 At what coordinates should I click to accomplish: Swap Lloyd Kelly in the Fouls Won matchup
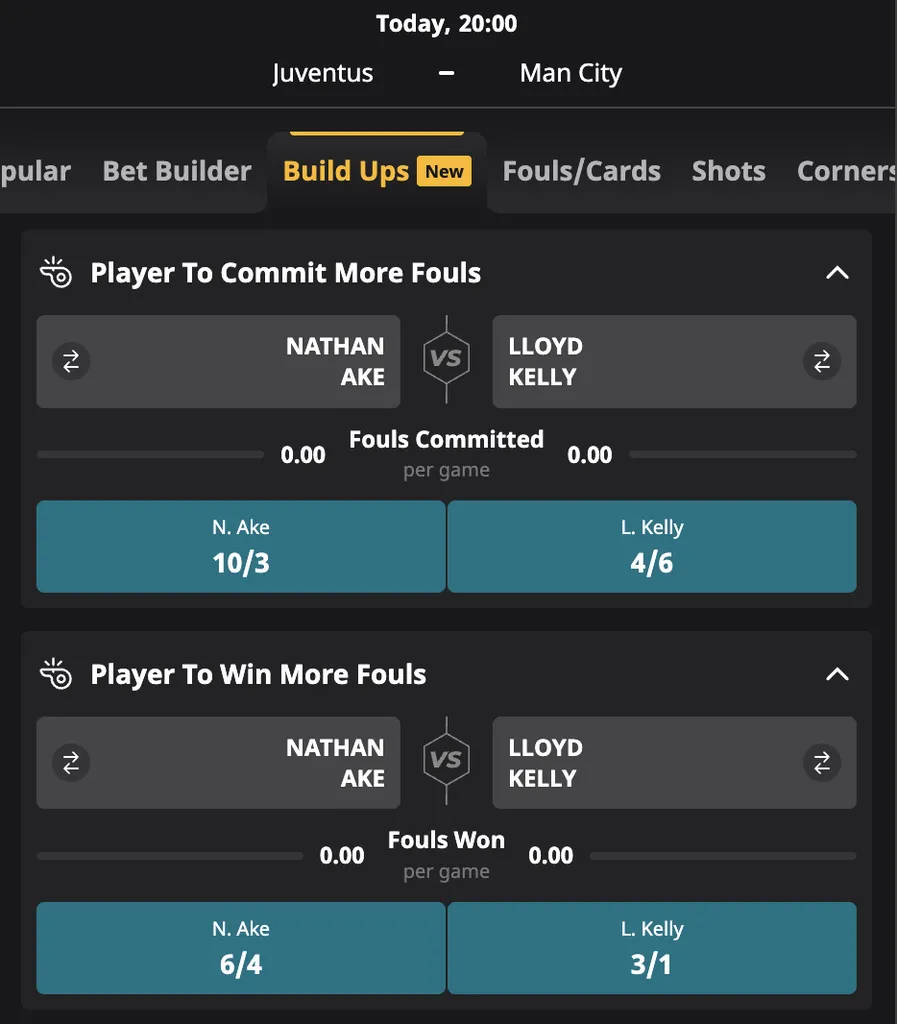point(822,762)
